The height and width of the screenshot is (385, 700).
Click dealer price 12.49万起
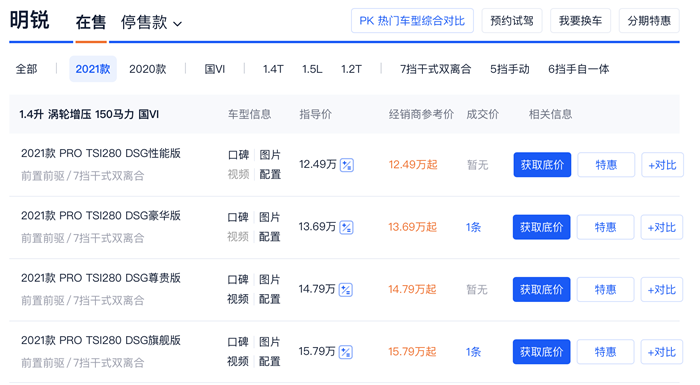click(x=413, y=165)
